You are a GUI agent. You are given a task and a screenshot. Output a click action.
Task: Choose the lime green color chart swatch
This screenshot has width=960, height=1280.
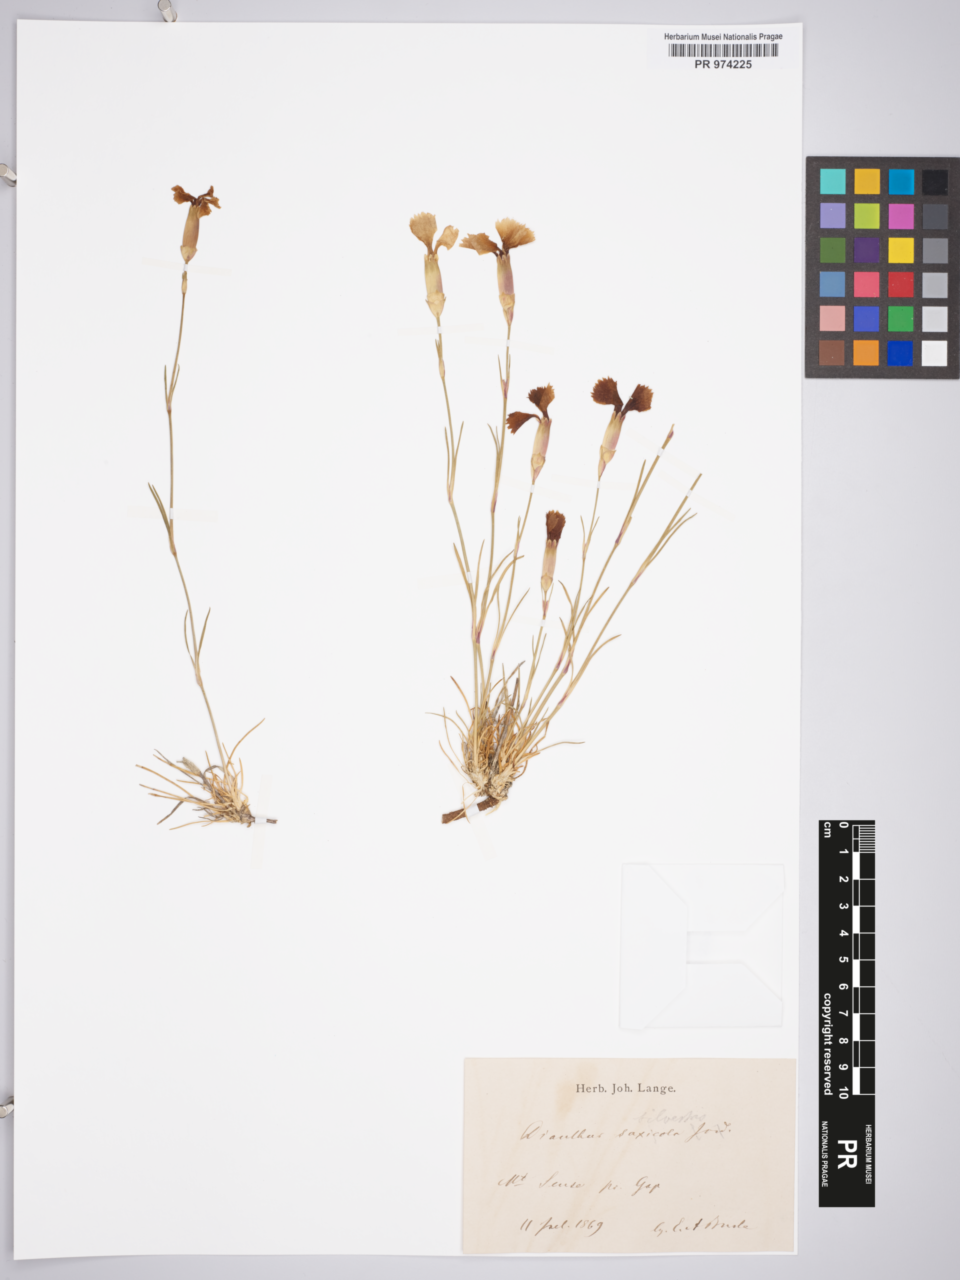pos(866,216)
